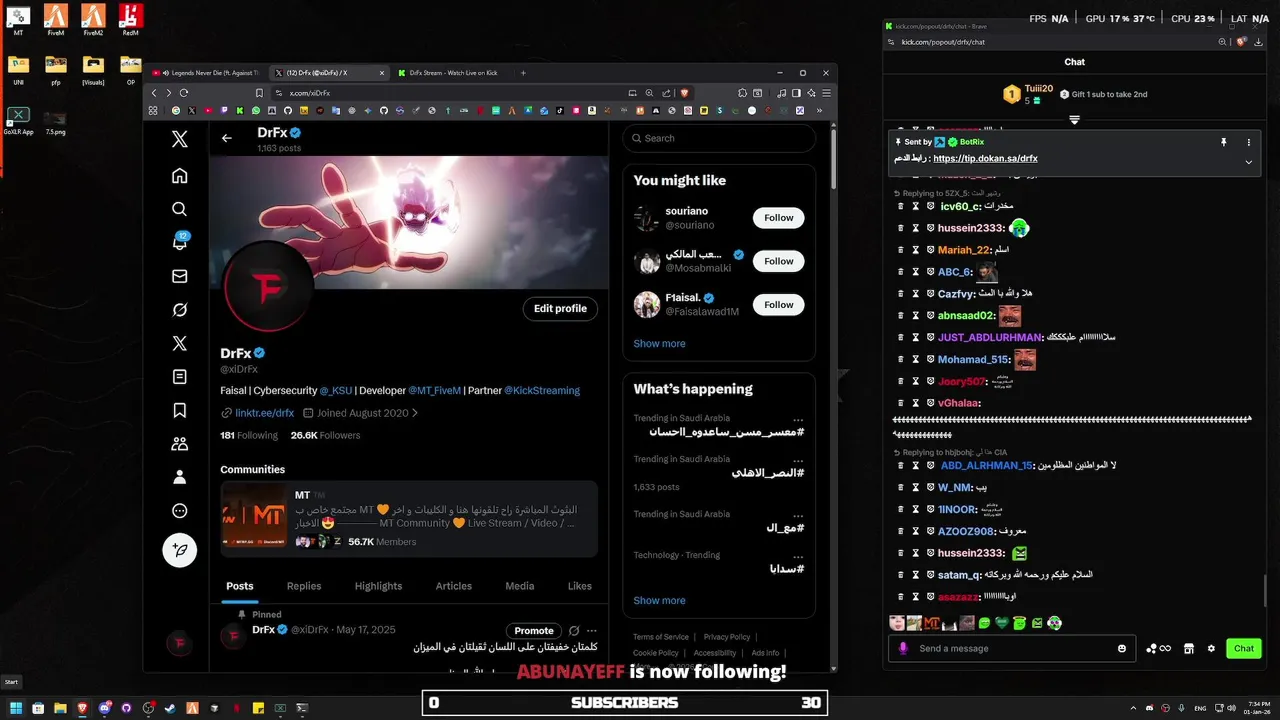1280x720 pixels.
Task: Follow the @Mosabmalki account
Action: (x=779, y=261)
